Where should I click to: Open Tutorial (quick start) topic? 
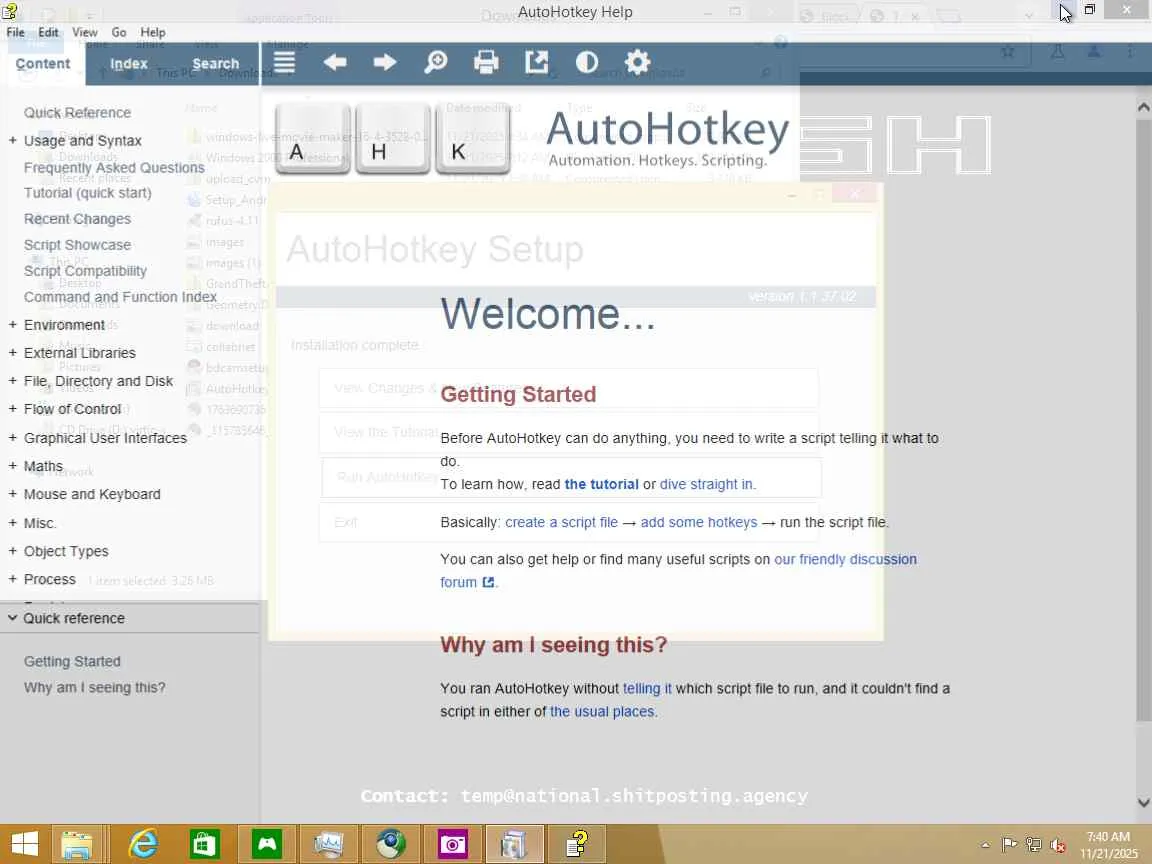coord(87,192)
